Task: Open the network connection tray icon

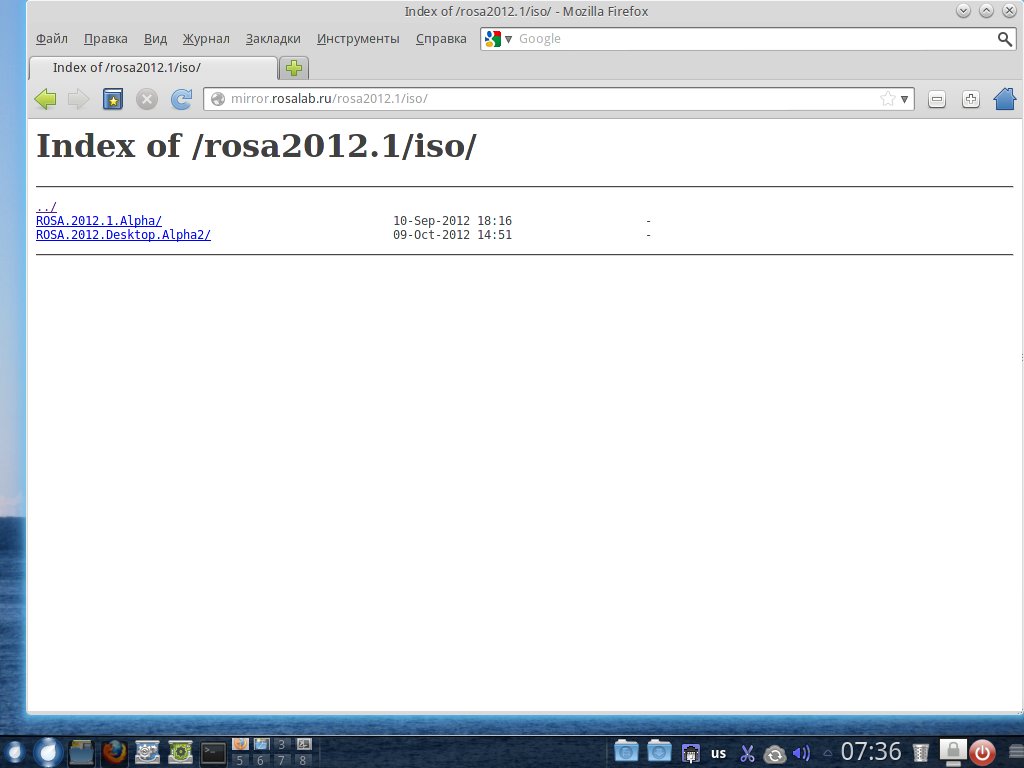Action: coord(690,753)
